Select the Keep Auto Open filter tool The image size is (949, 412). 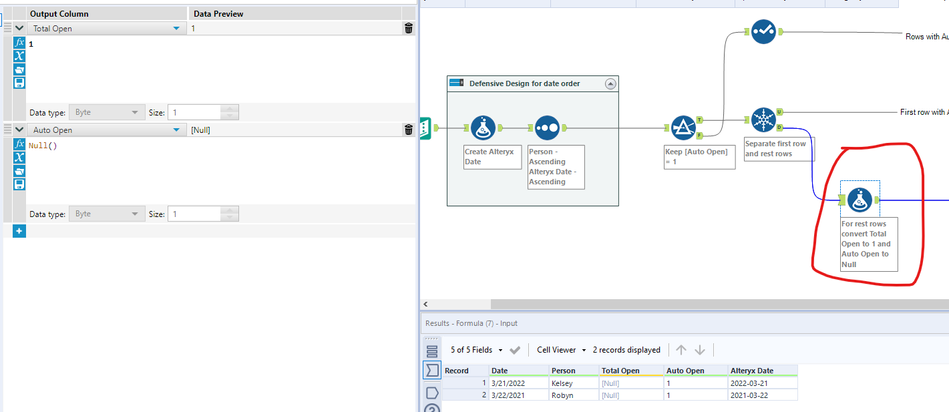(683, 128)
